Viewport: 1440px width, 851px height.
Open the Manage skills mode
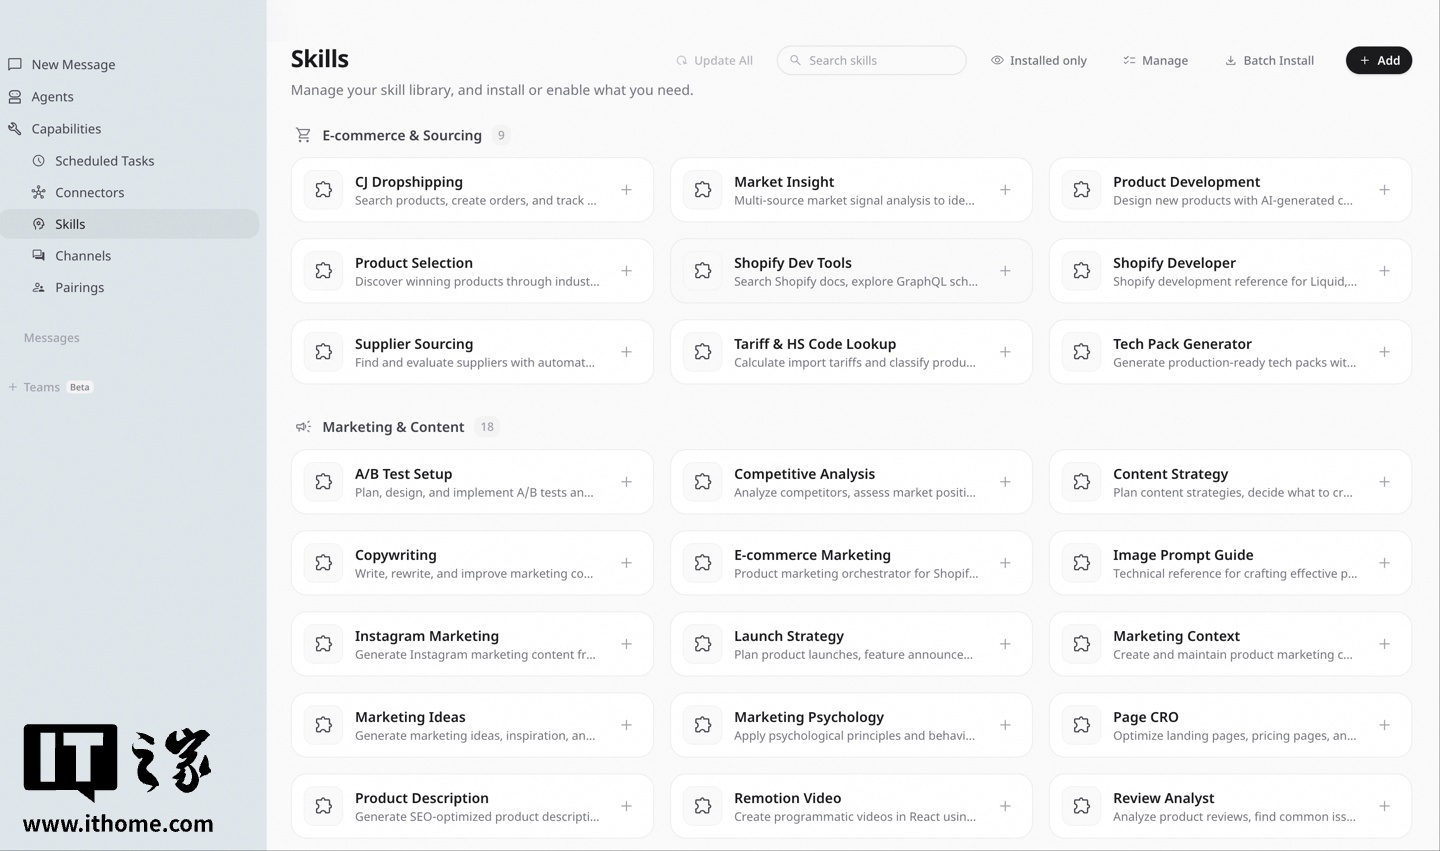(1155, 61)
